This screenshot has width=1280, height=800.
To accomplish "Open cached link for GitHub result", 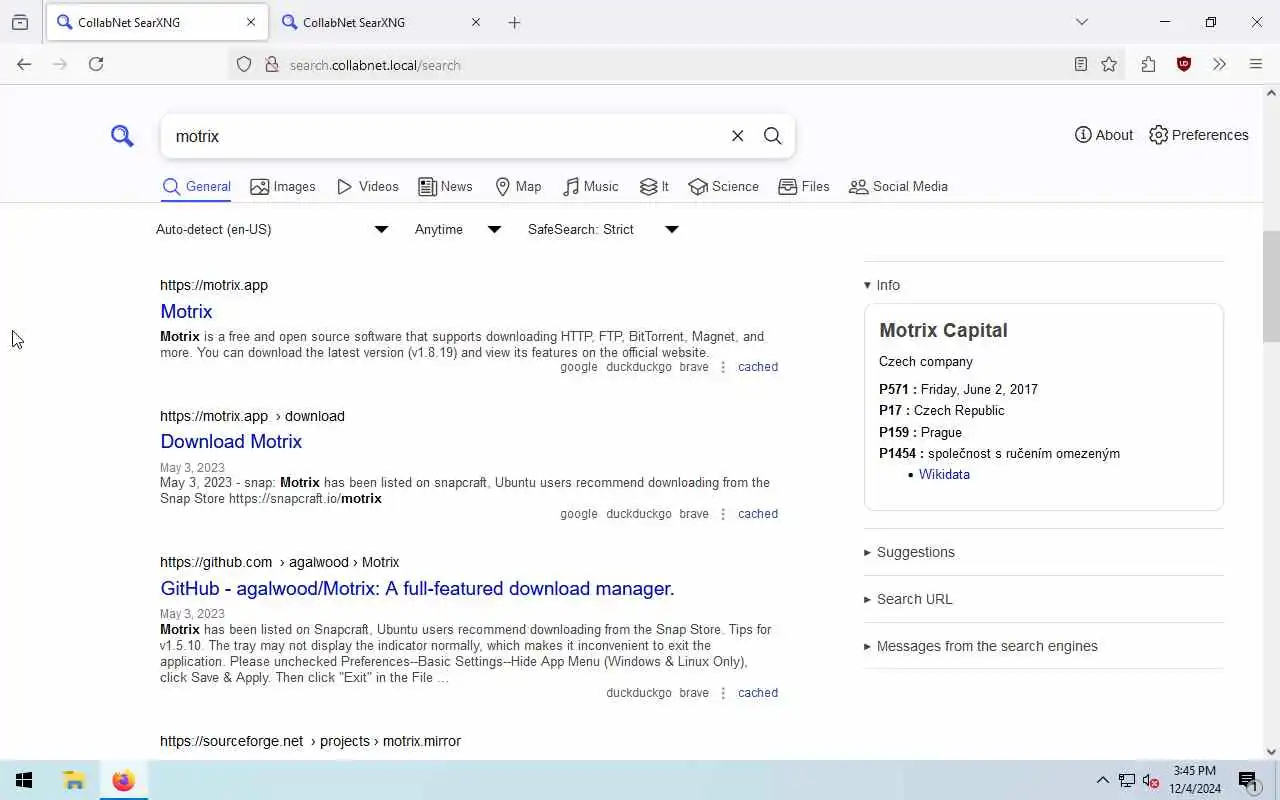I will pos(758,693).
